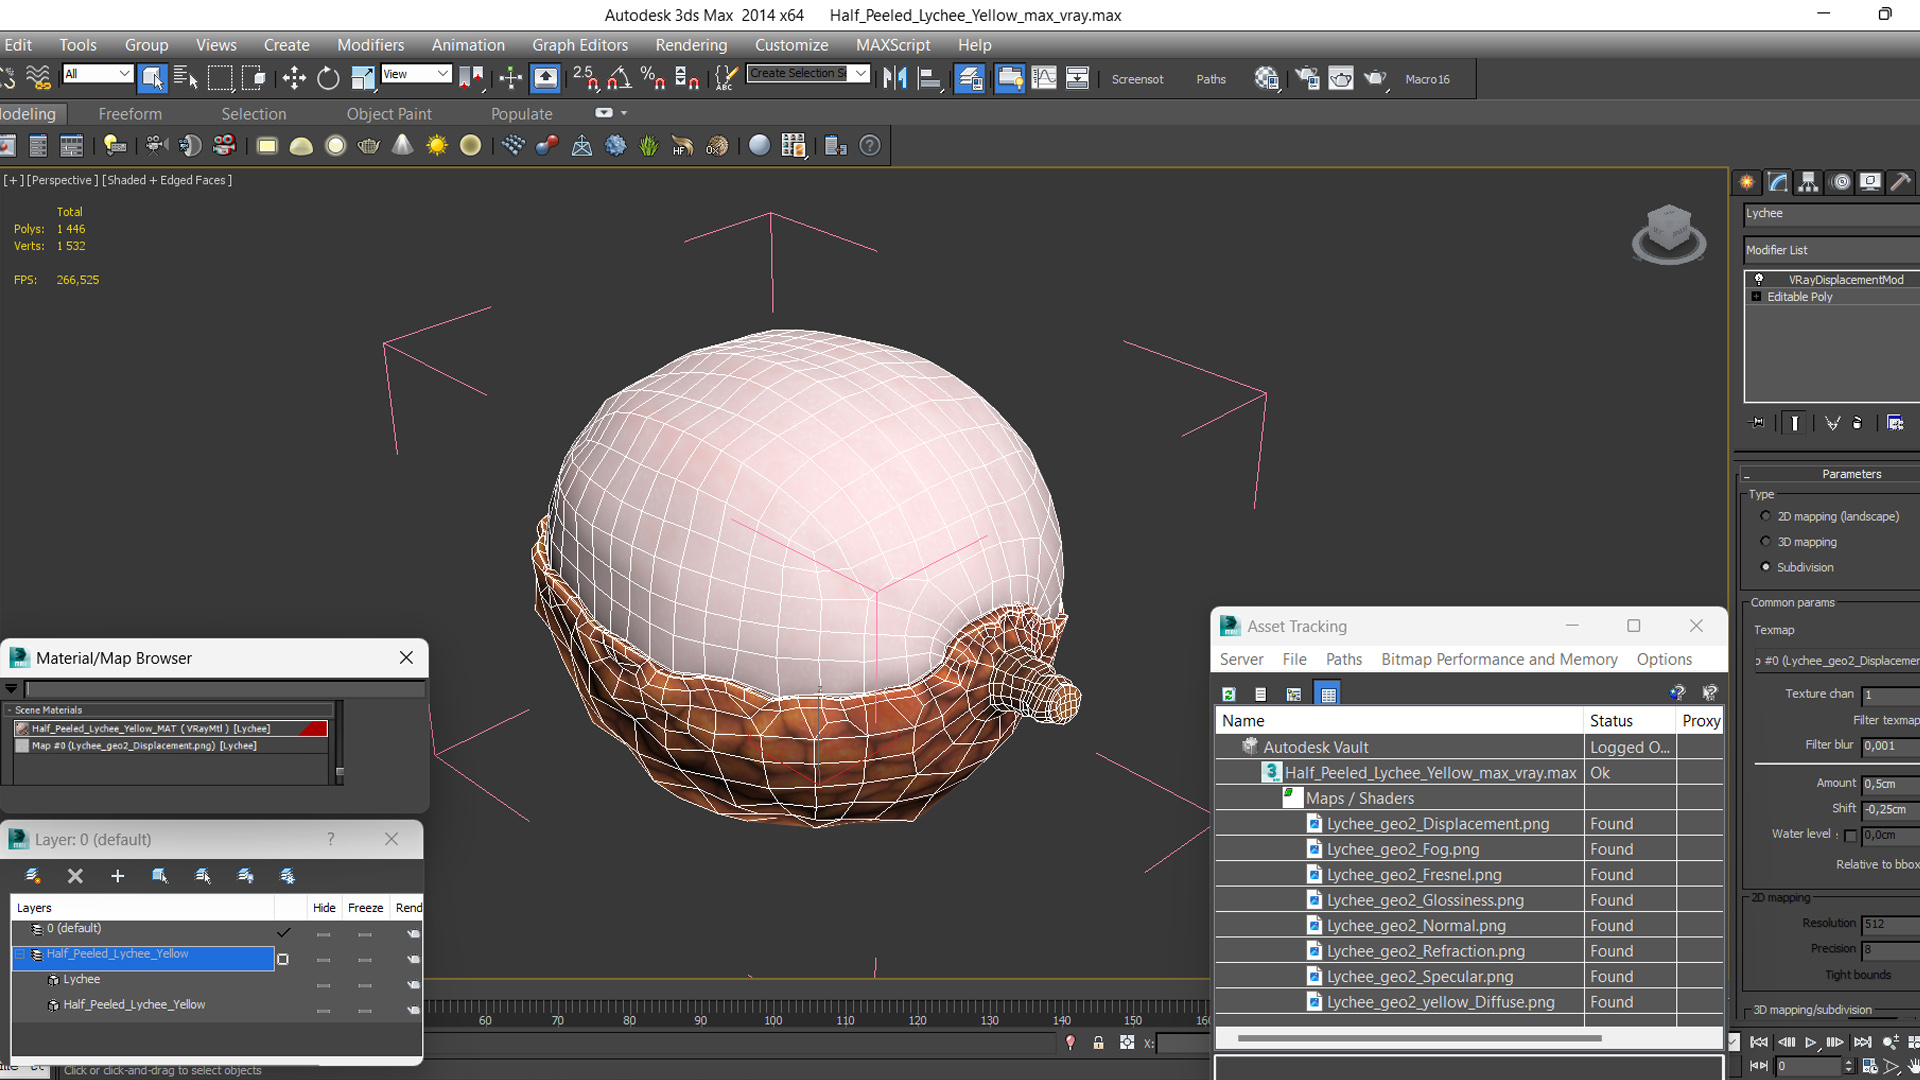
Task: Toggle Water level checkbox
Action: [1850, 835]
